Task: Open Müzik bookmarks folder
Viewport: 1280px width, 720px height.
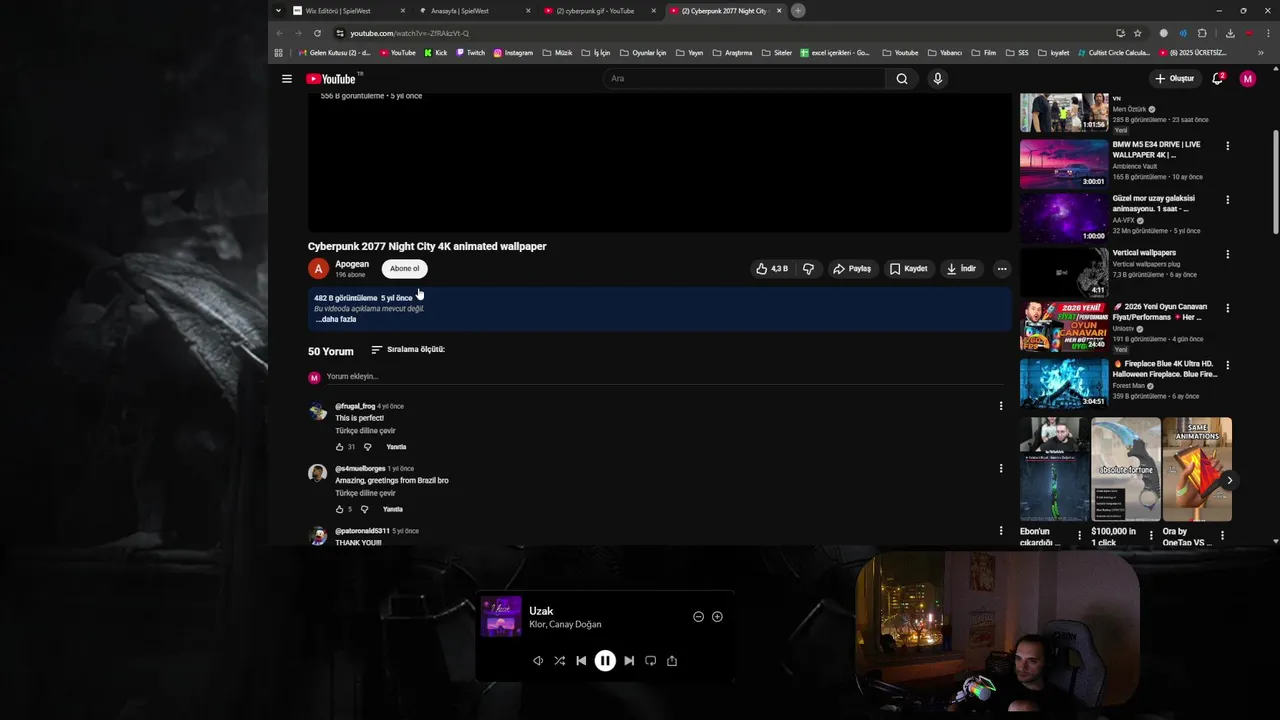Action: tap(556, 53)
